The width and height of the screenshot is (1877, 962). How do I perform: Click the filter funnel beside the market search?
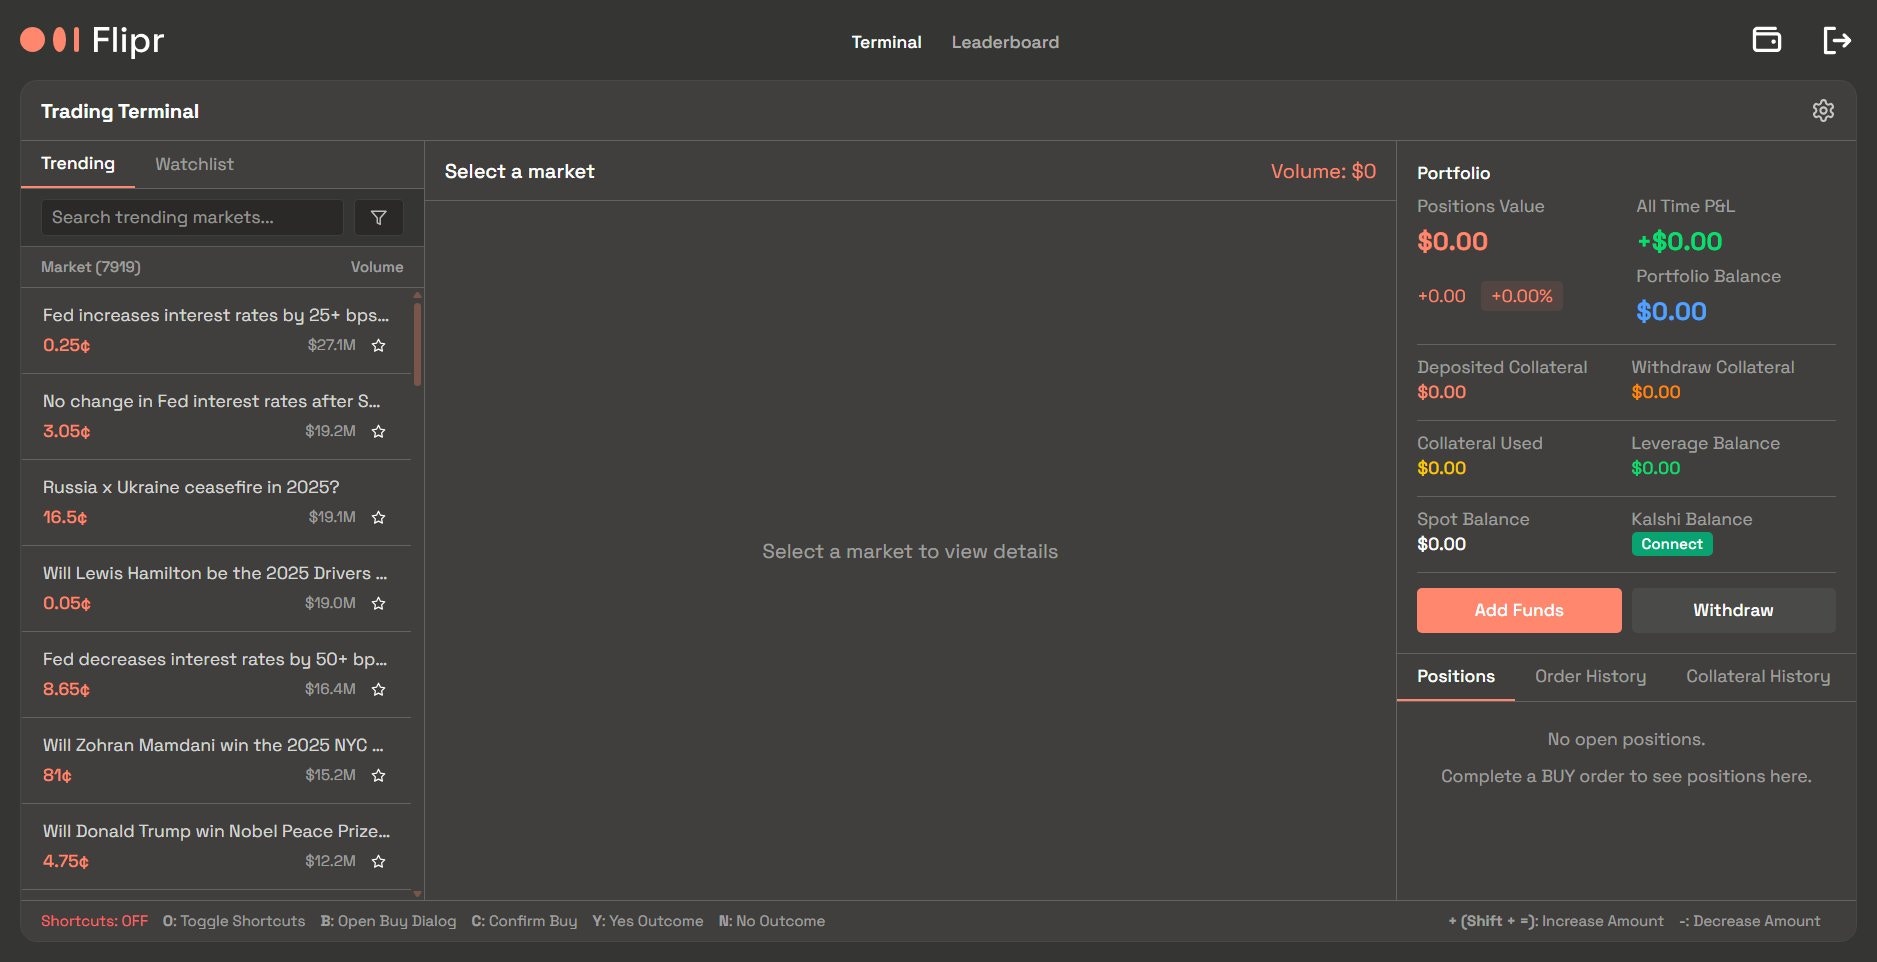[378, 217]
